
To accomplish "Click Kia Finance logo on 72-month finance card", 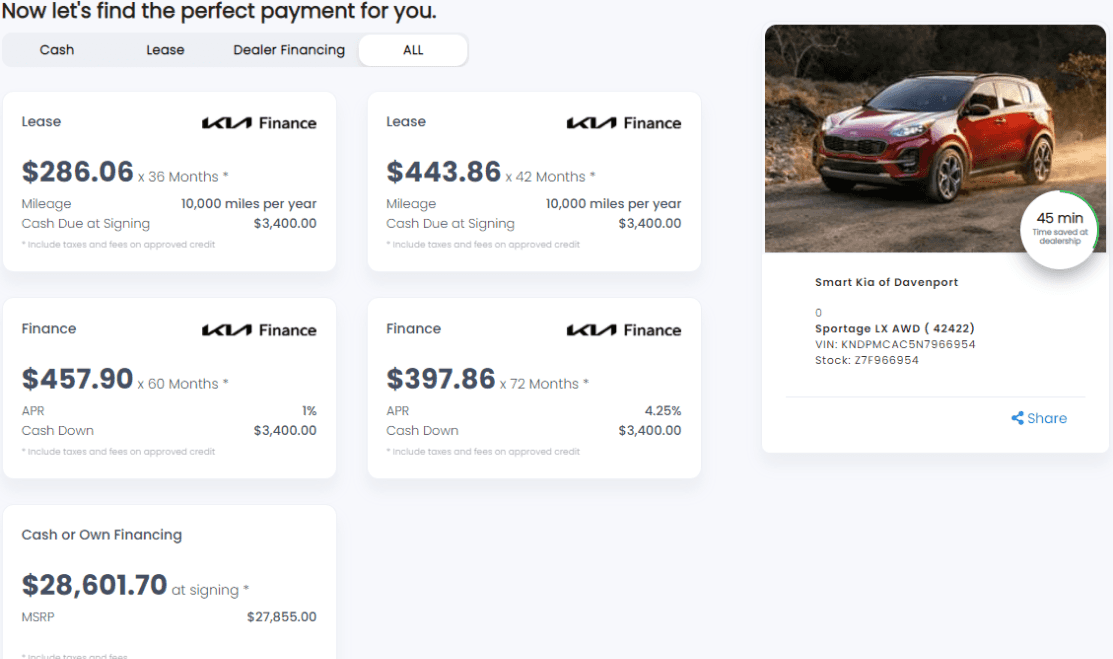I will tap(624, 330).
